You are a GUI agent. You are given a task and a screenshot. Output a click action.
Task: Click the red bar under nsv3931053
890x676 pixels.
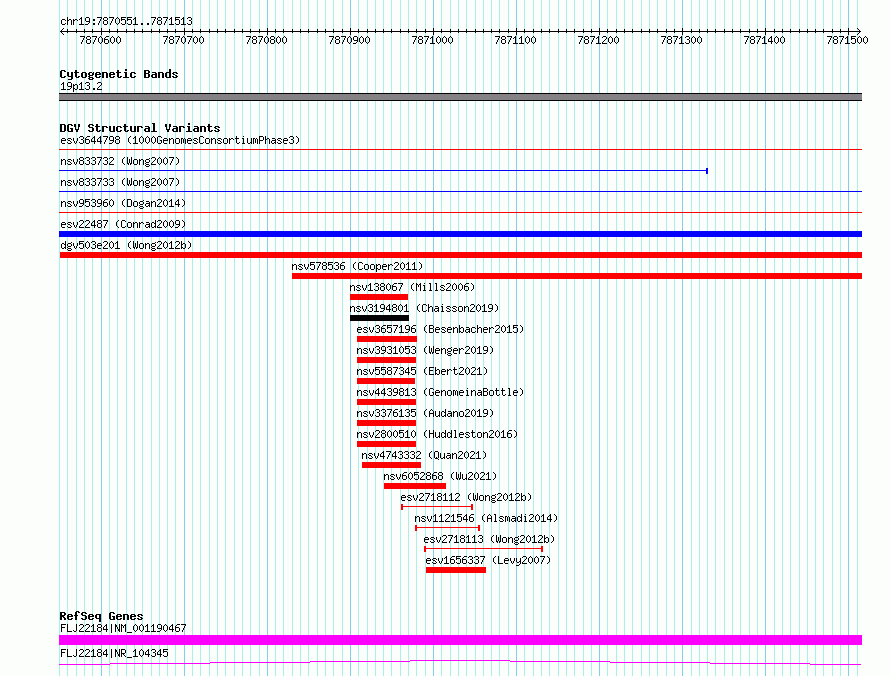386,360
